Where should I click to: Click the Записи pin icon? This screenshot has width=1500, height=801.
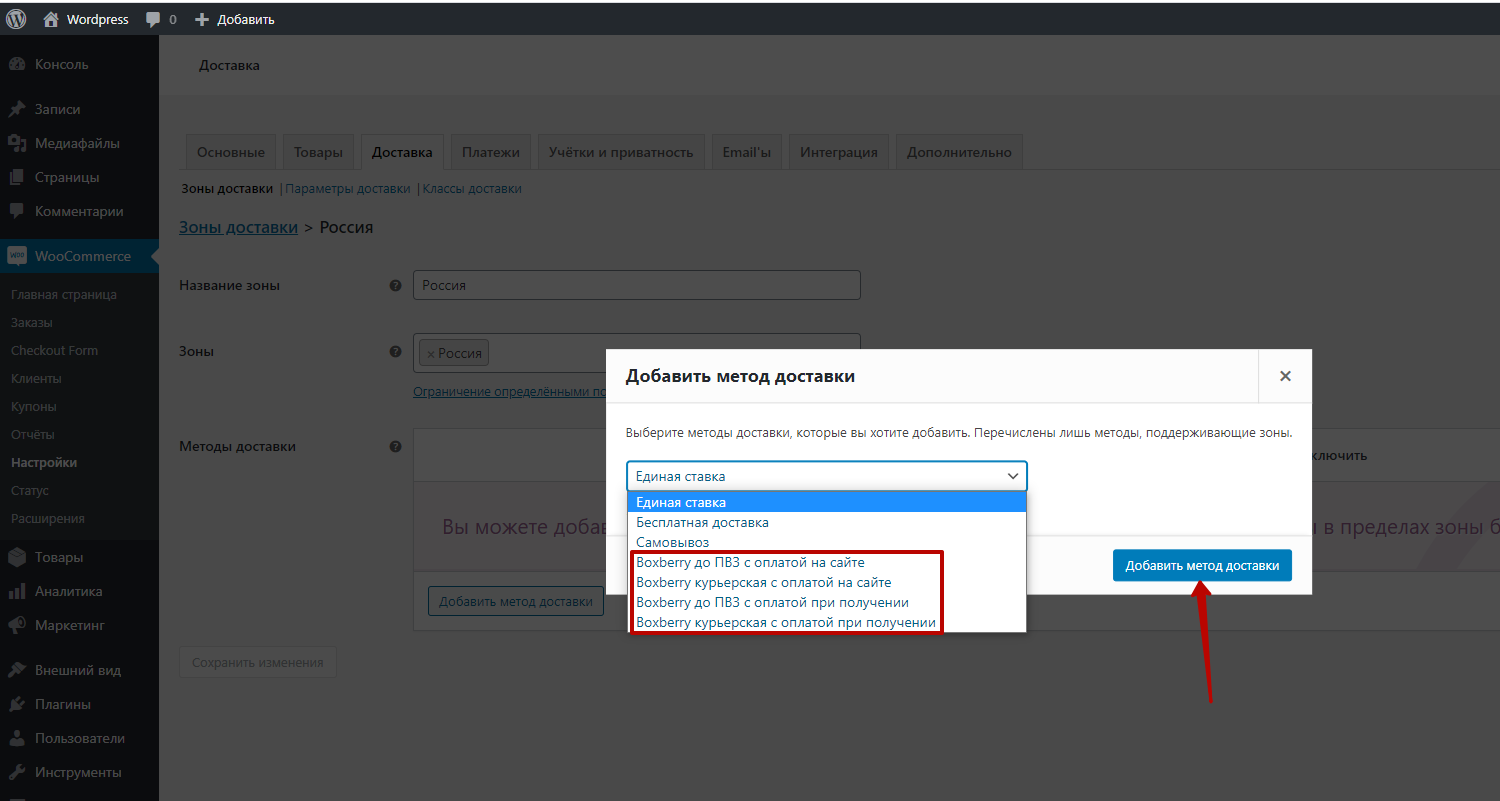pos(17,109)
